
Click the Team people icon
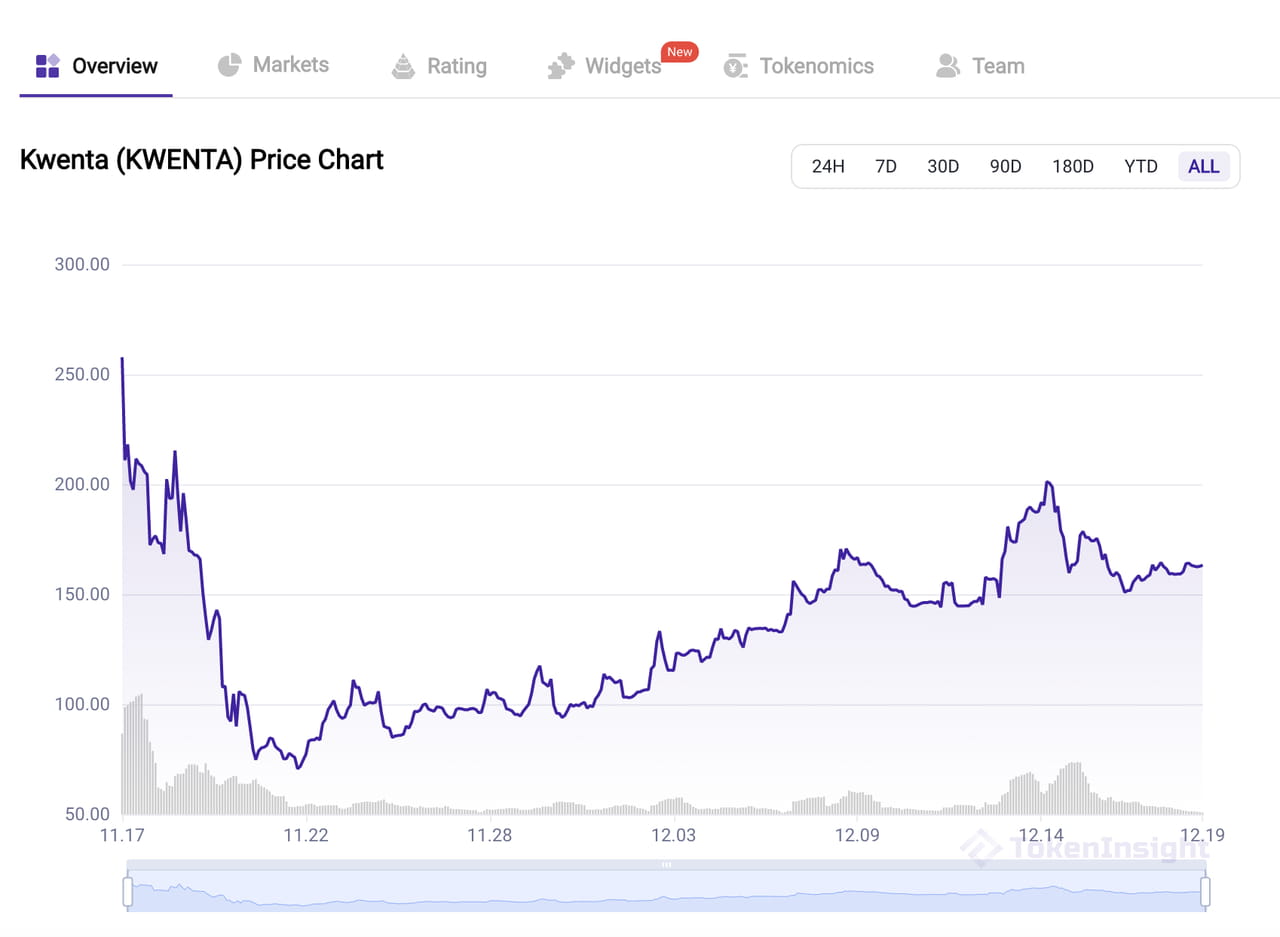(947, 66)
